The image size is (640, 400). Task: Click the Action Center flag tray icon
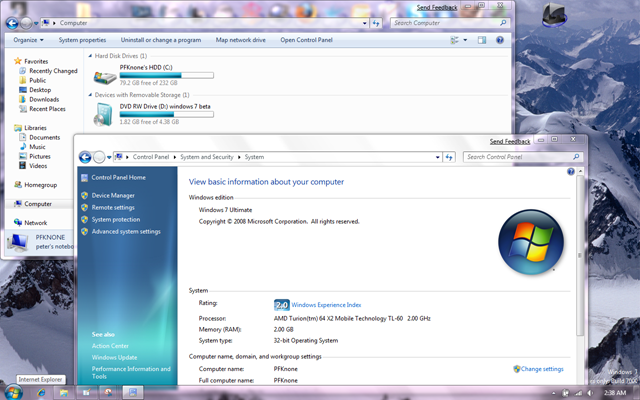click(566, 393)
